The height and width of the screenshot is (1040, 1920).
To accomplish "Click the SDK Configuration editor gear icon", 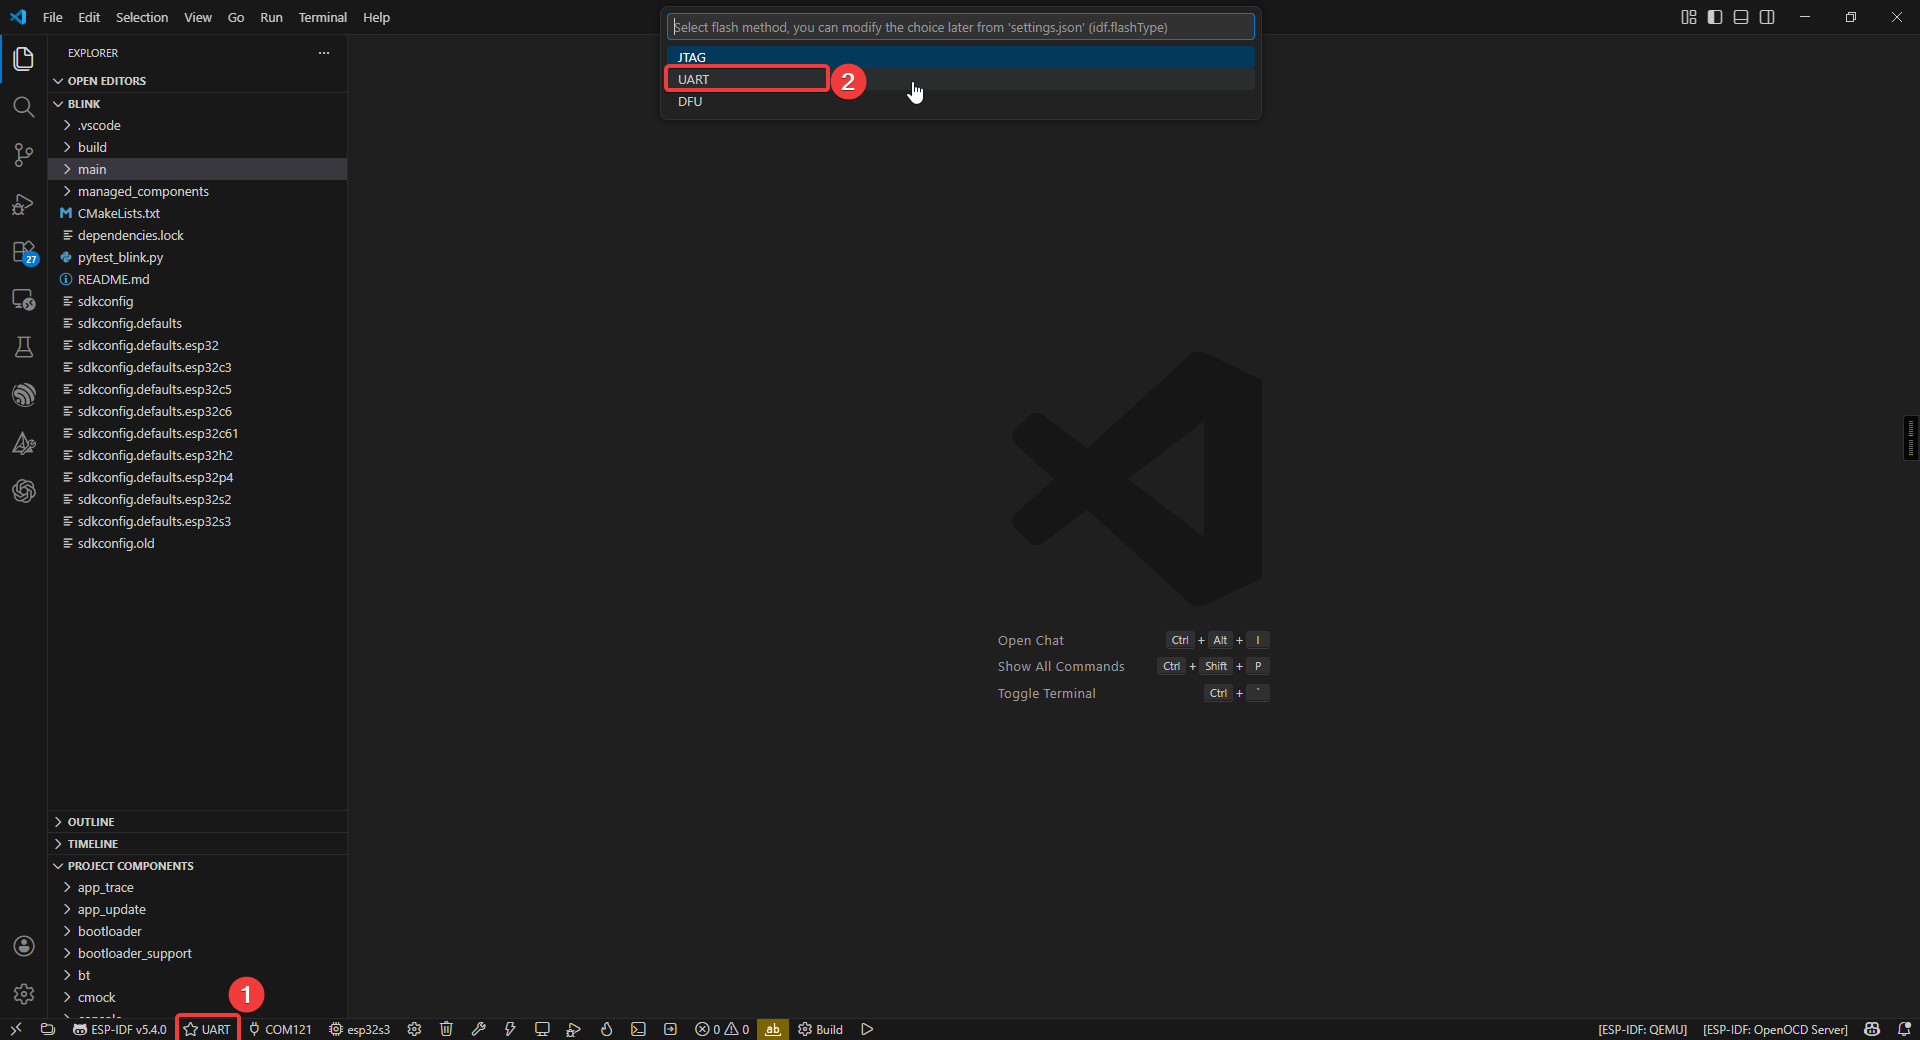I will click(414, 1029).
